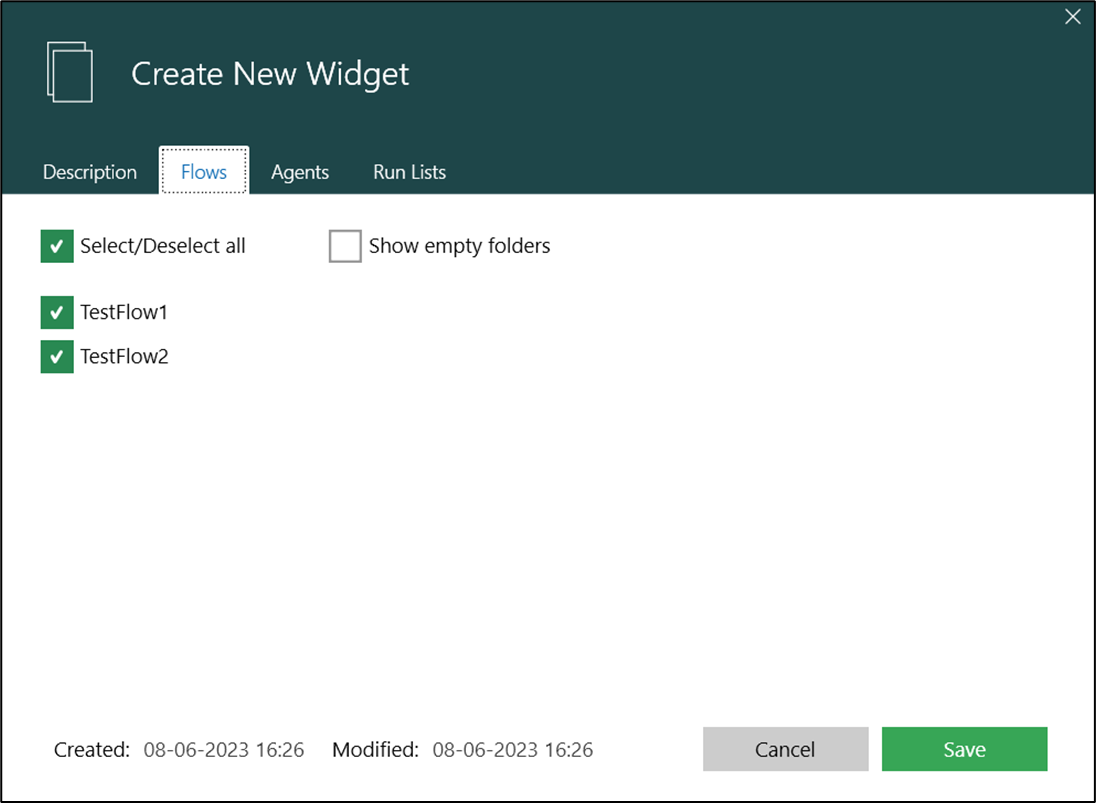1096x803 pixels.
Task: Select the Flows tab
Action: (204, 172)
